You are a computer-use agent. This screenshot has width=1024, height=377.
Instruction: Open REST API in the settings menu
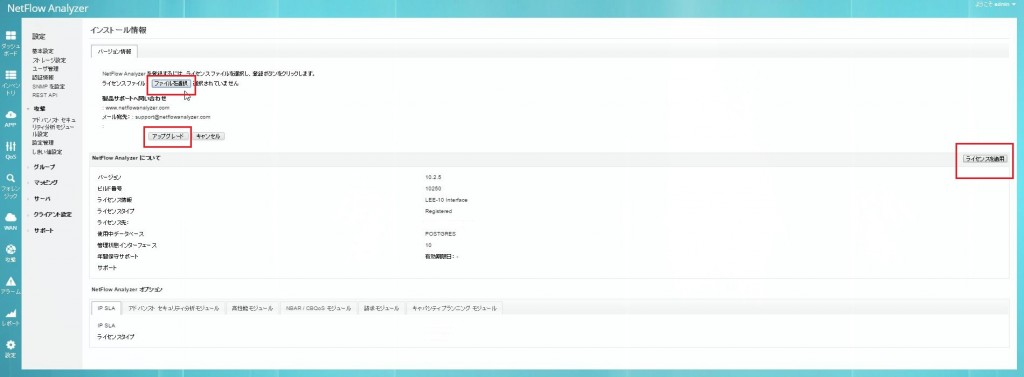45,95
